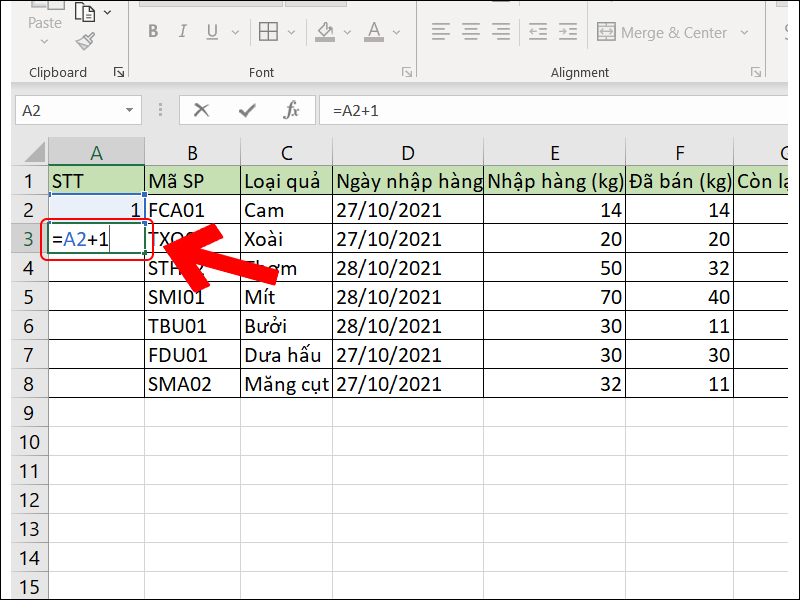Open the Fill Color dropdown arrow

tap(348, 31)
